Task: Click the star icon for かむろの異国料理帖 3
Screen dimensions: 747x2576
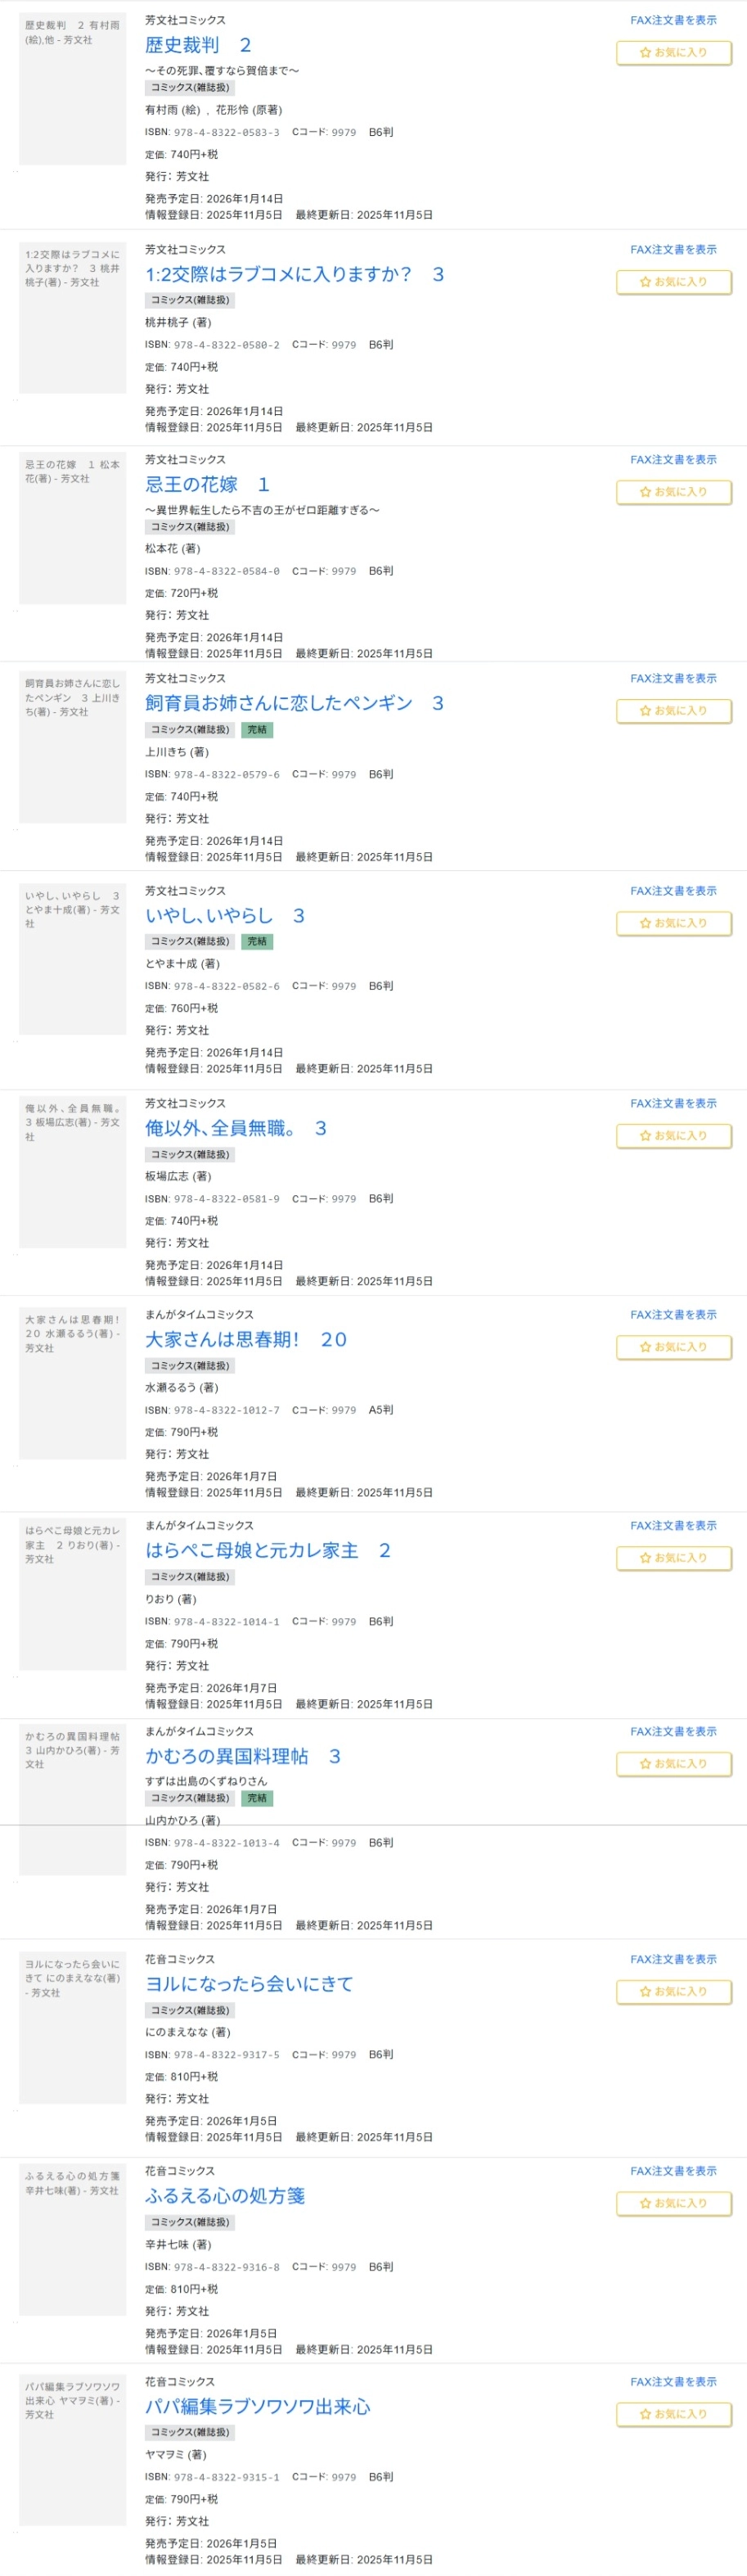Action: [x=645, y=1764]
